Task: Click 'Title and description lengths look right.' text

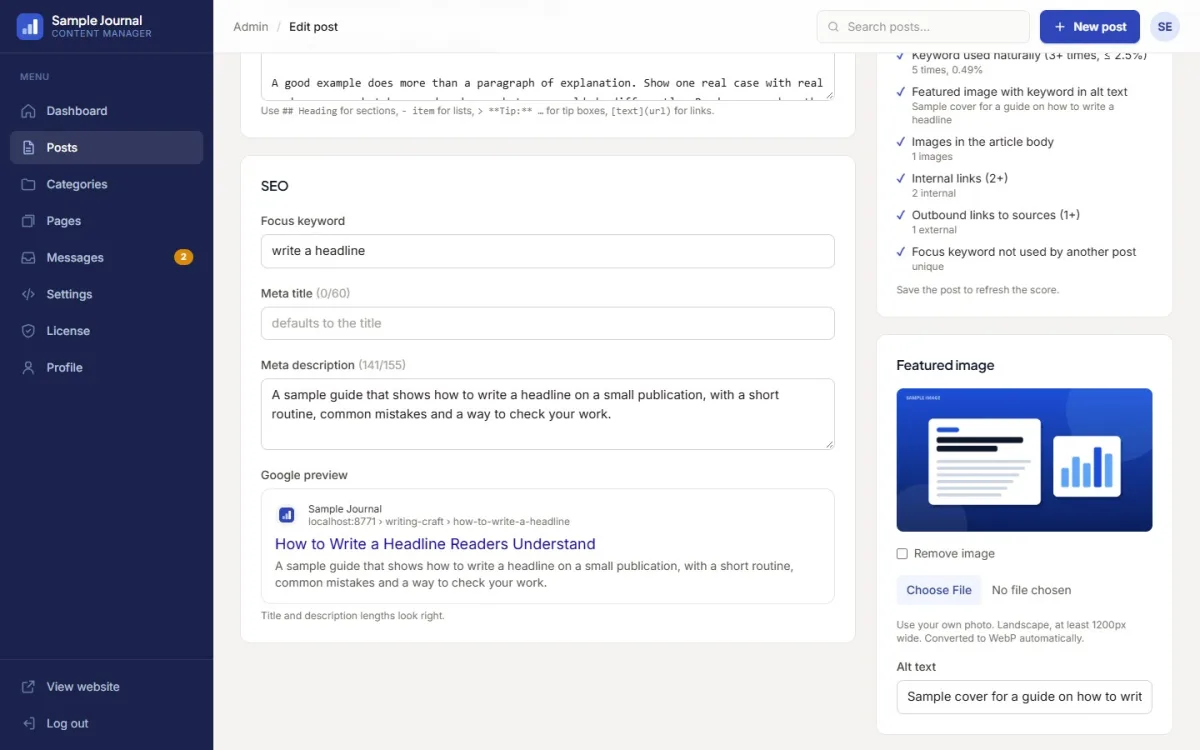Action: [x=353, y=616]
